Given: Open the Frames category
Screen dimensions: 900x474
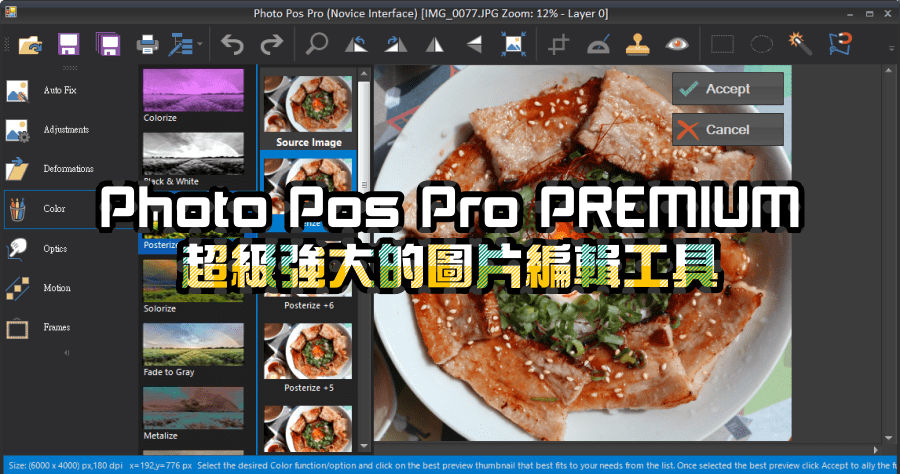Looking at the screenshot, I should click(39, 328).
